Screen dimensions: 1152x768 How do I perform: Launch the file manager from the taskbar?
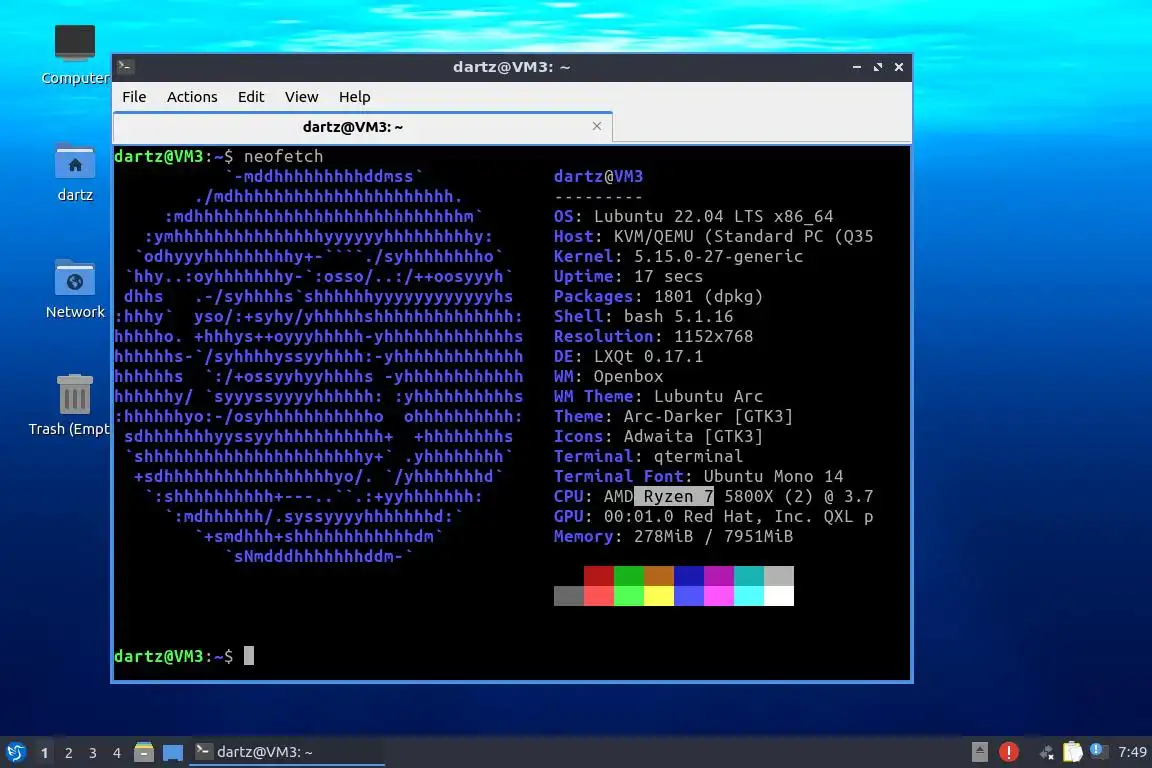click(x=144, y=752)
